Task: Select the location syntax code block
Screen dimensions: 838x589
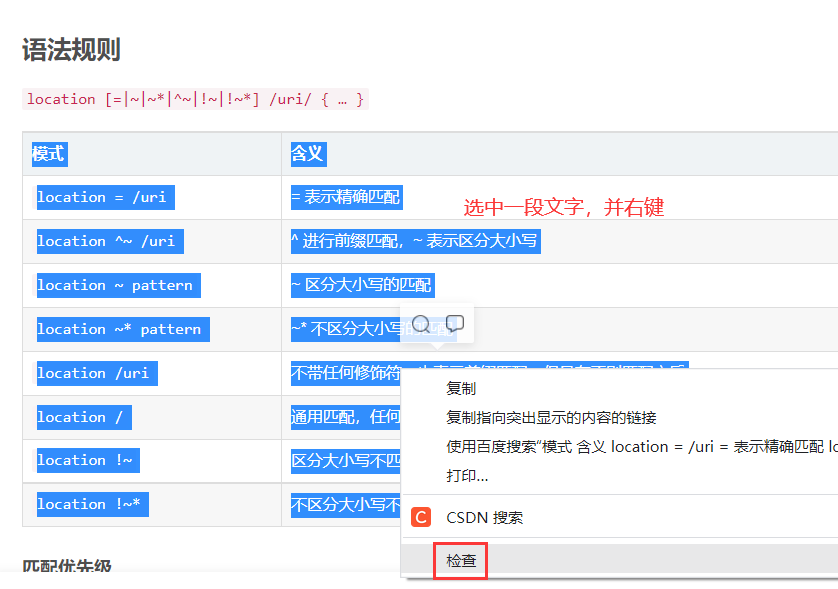Action: pos(195,99)
